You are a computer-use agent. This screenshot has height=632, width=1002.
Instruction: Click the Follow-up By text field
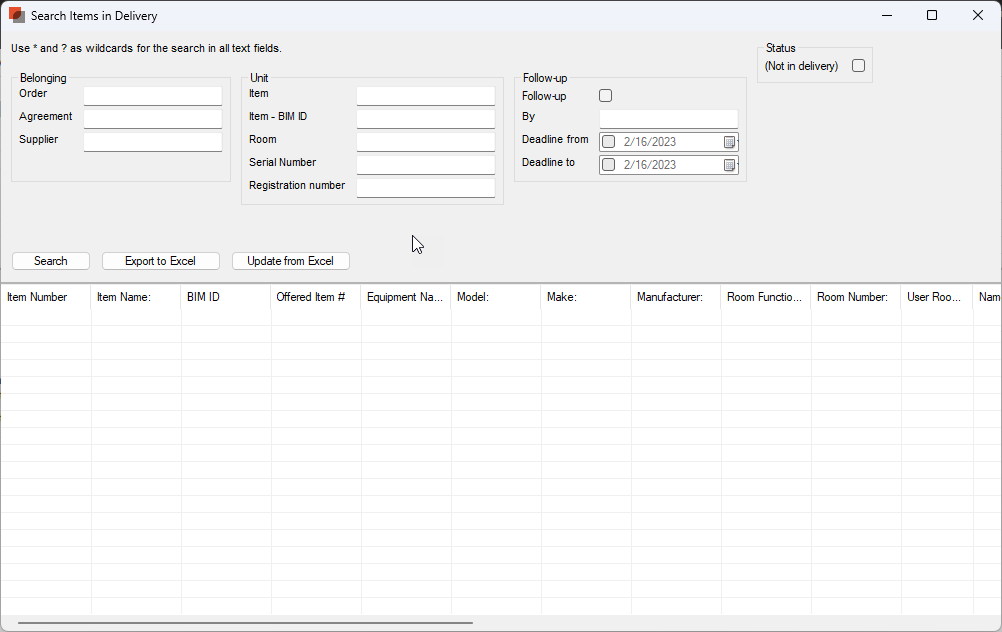pos(668,118)
